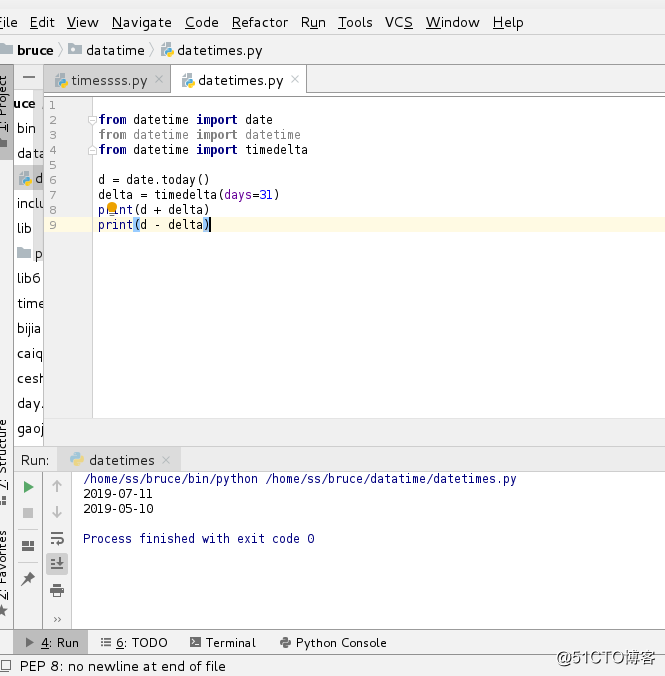The image size is (665, 676).
Task: Open the 4: Run tool window button
Action: [x=51, y=643]
